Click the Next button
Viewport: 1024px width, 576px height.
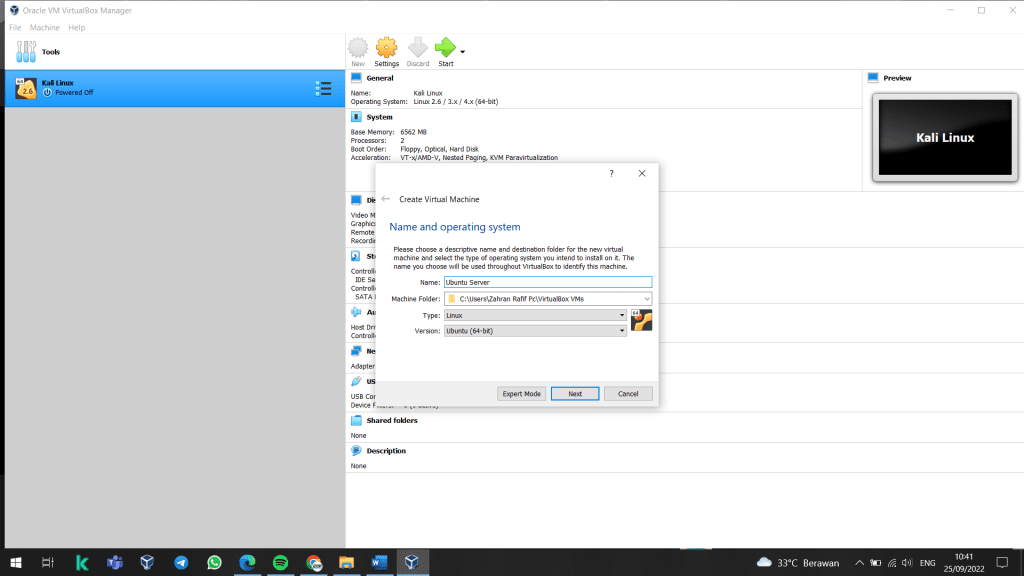(x=575, y=394)
